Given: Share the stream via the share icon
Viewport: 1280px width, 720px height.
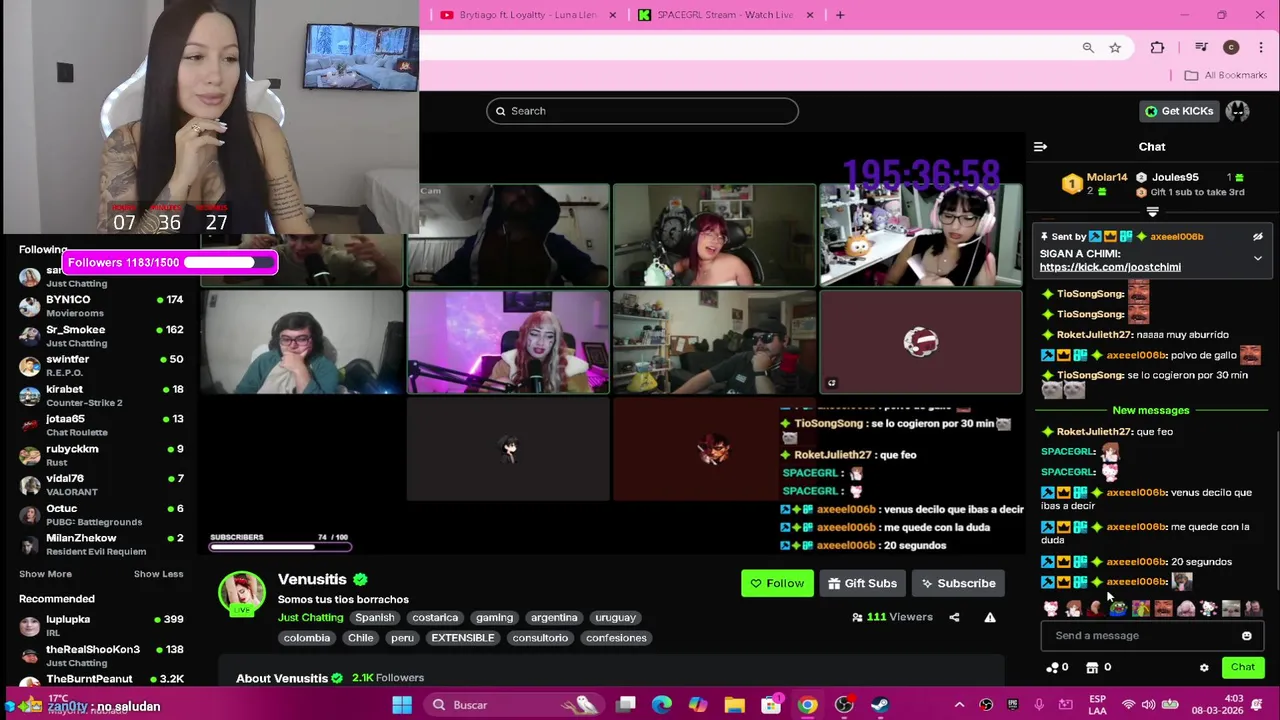Looking at the screenshot, I should click(x=954, y=618).
